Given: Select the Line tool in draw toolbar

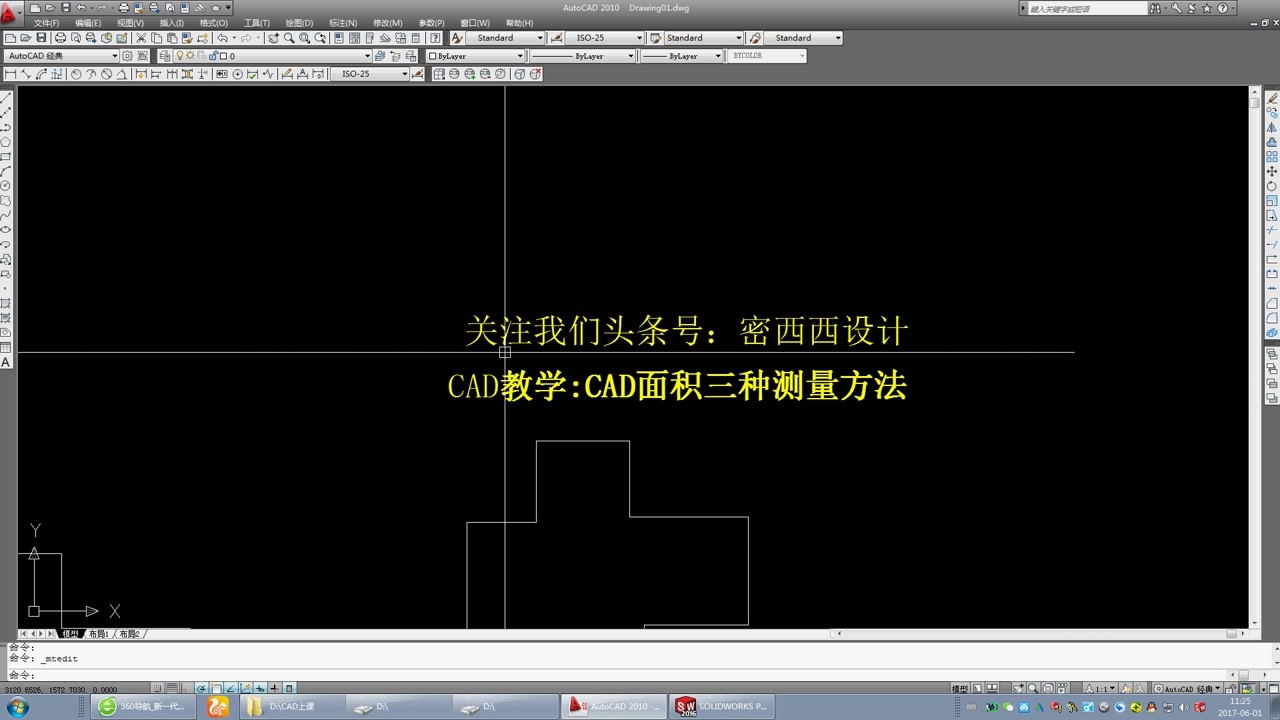Looking at the screenshot, I should pyautogui.click(x=5, y=98).
